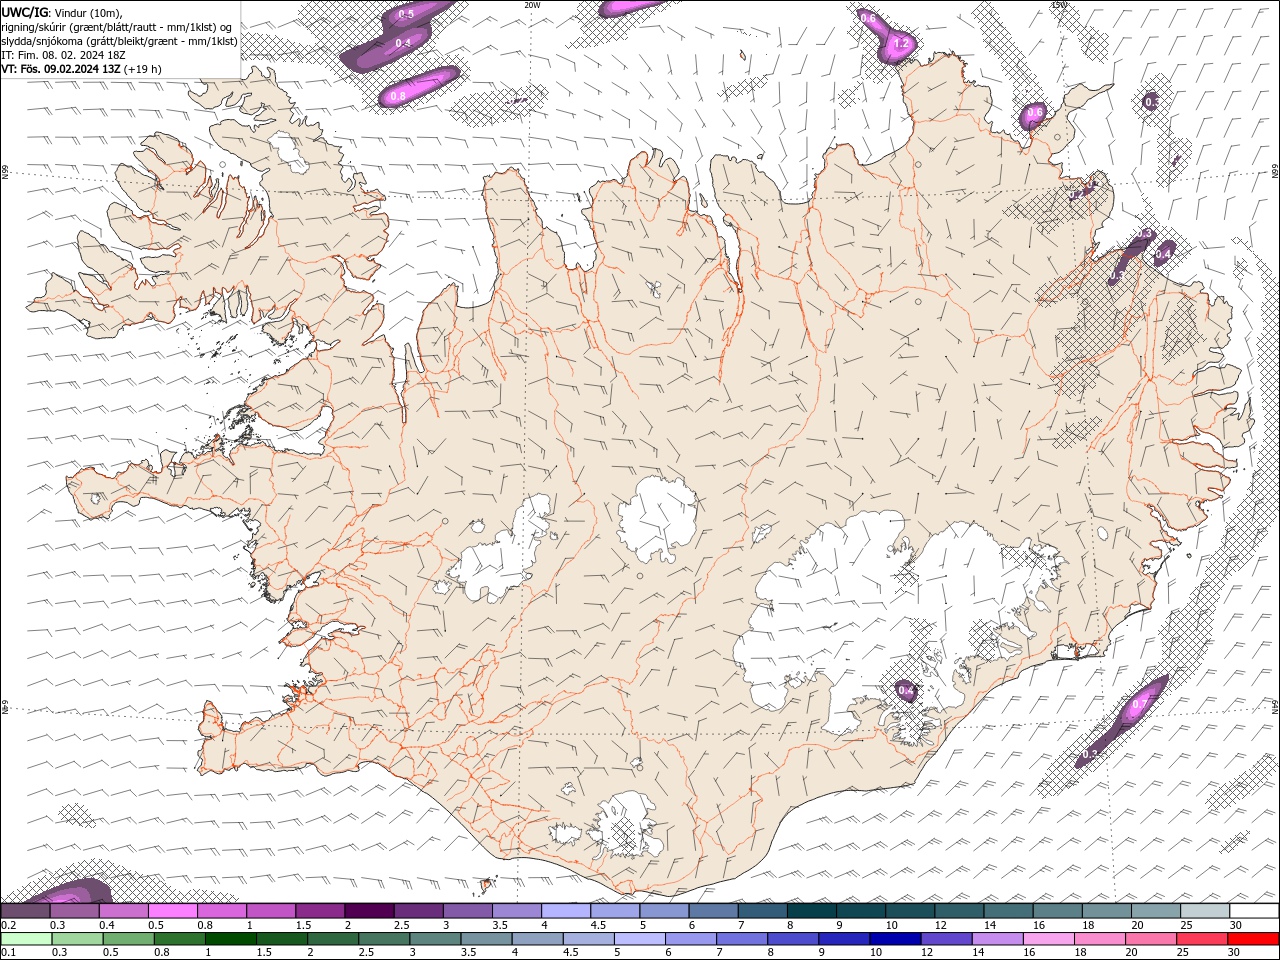This screenshot has height=960, width=1280.
Task: Click the '0.7' precipitation label off the southeast coast
Action: tap(1140, 705)
